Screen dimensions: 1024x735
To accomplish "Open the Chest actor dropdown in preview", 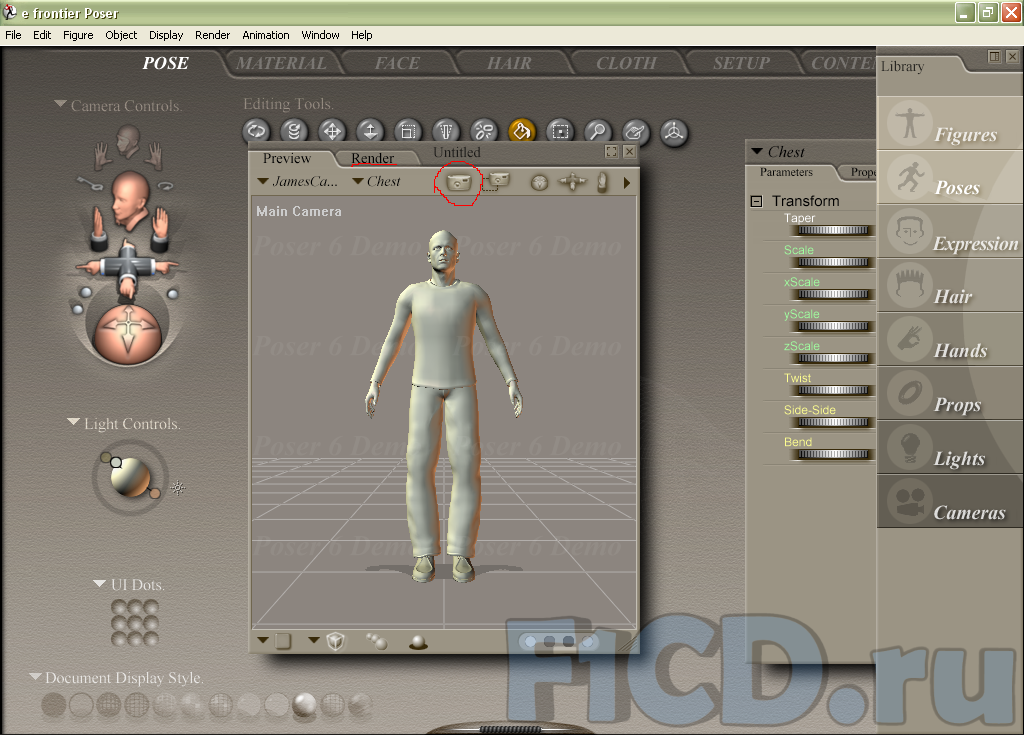I will point(377,182).
